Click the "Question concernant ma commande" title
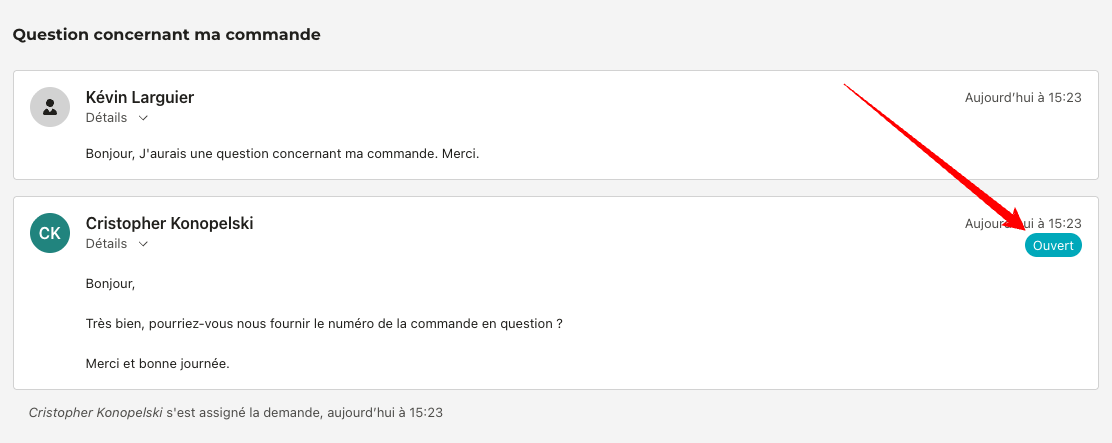The height and width of the screenshot is (443, 1112). pyautogui.click(x=166, y=35)
